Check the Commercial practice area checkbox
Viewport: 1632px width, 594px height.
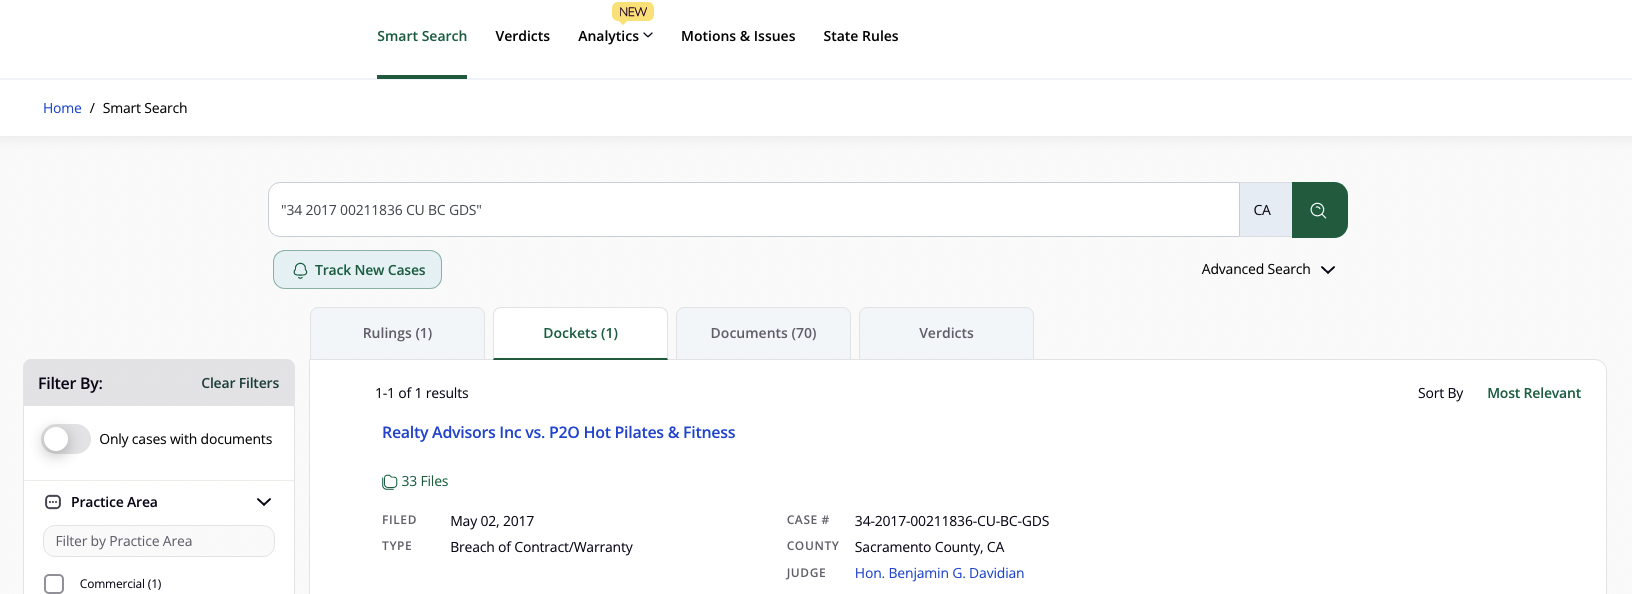(x=54, y=584)
